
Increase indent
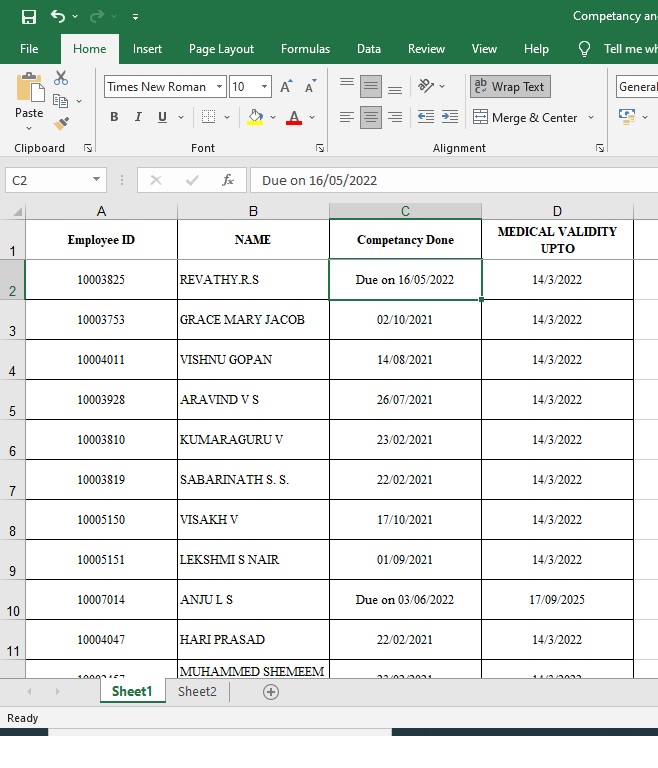tap(450, 117)
